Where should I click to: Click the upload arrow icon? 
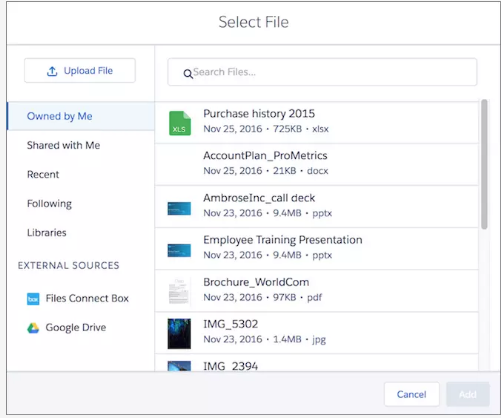52,71
